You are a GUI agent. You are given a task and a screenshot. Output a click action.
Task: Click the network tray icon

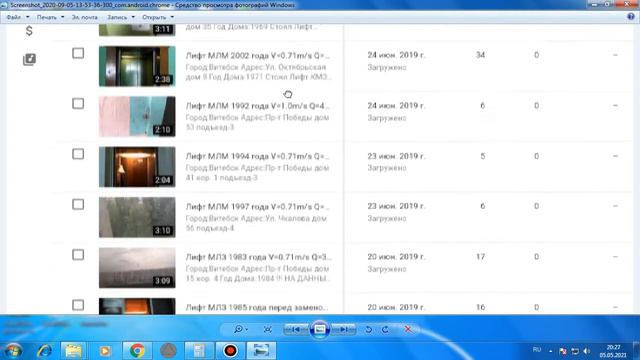pos(575,351)
